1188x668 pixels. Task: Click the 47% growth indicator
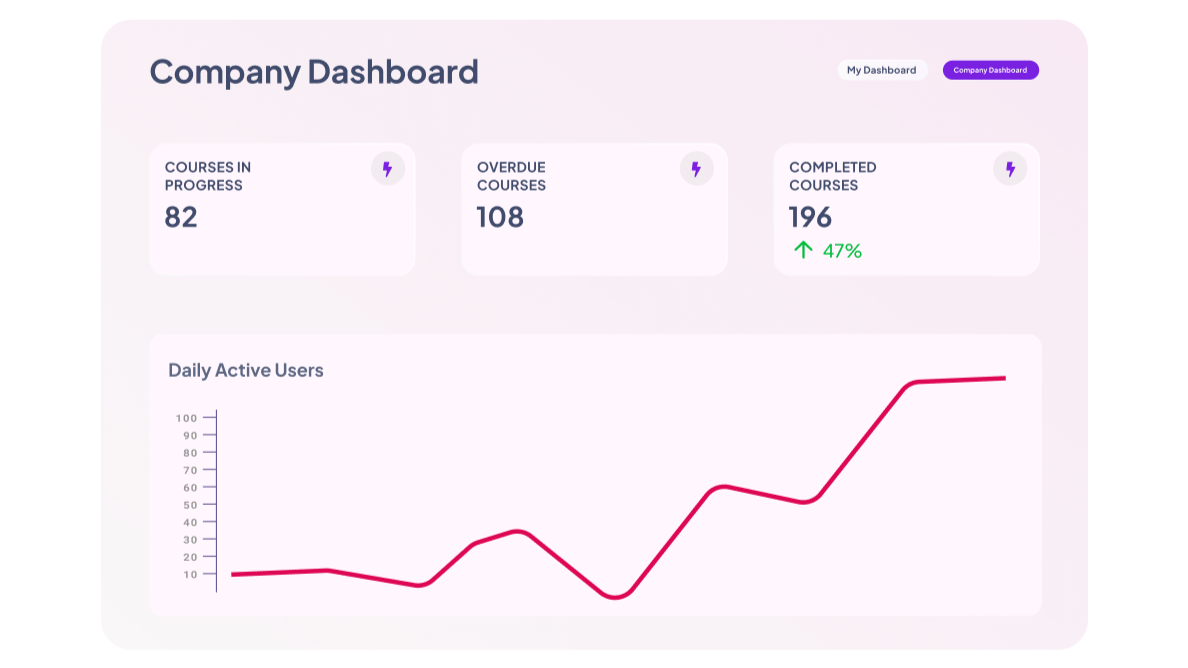coord(842,251)
